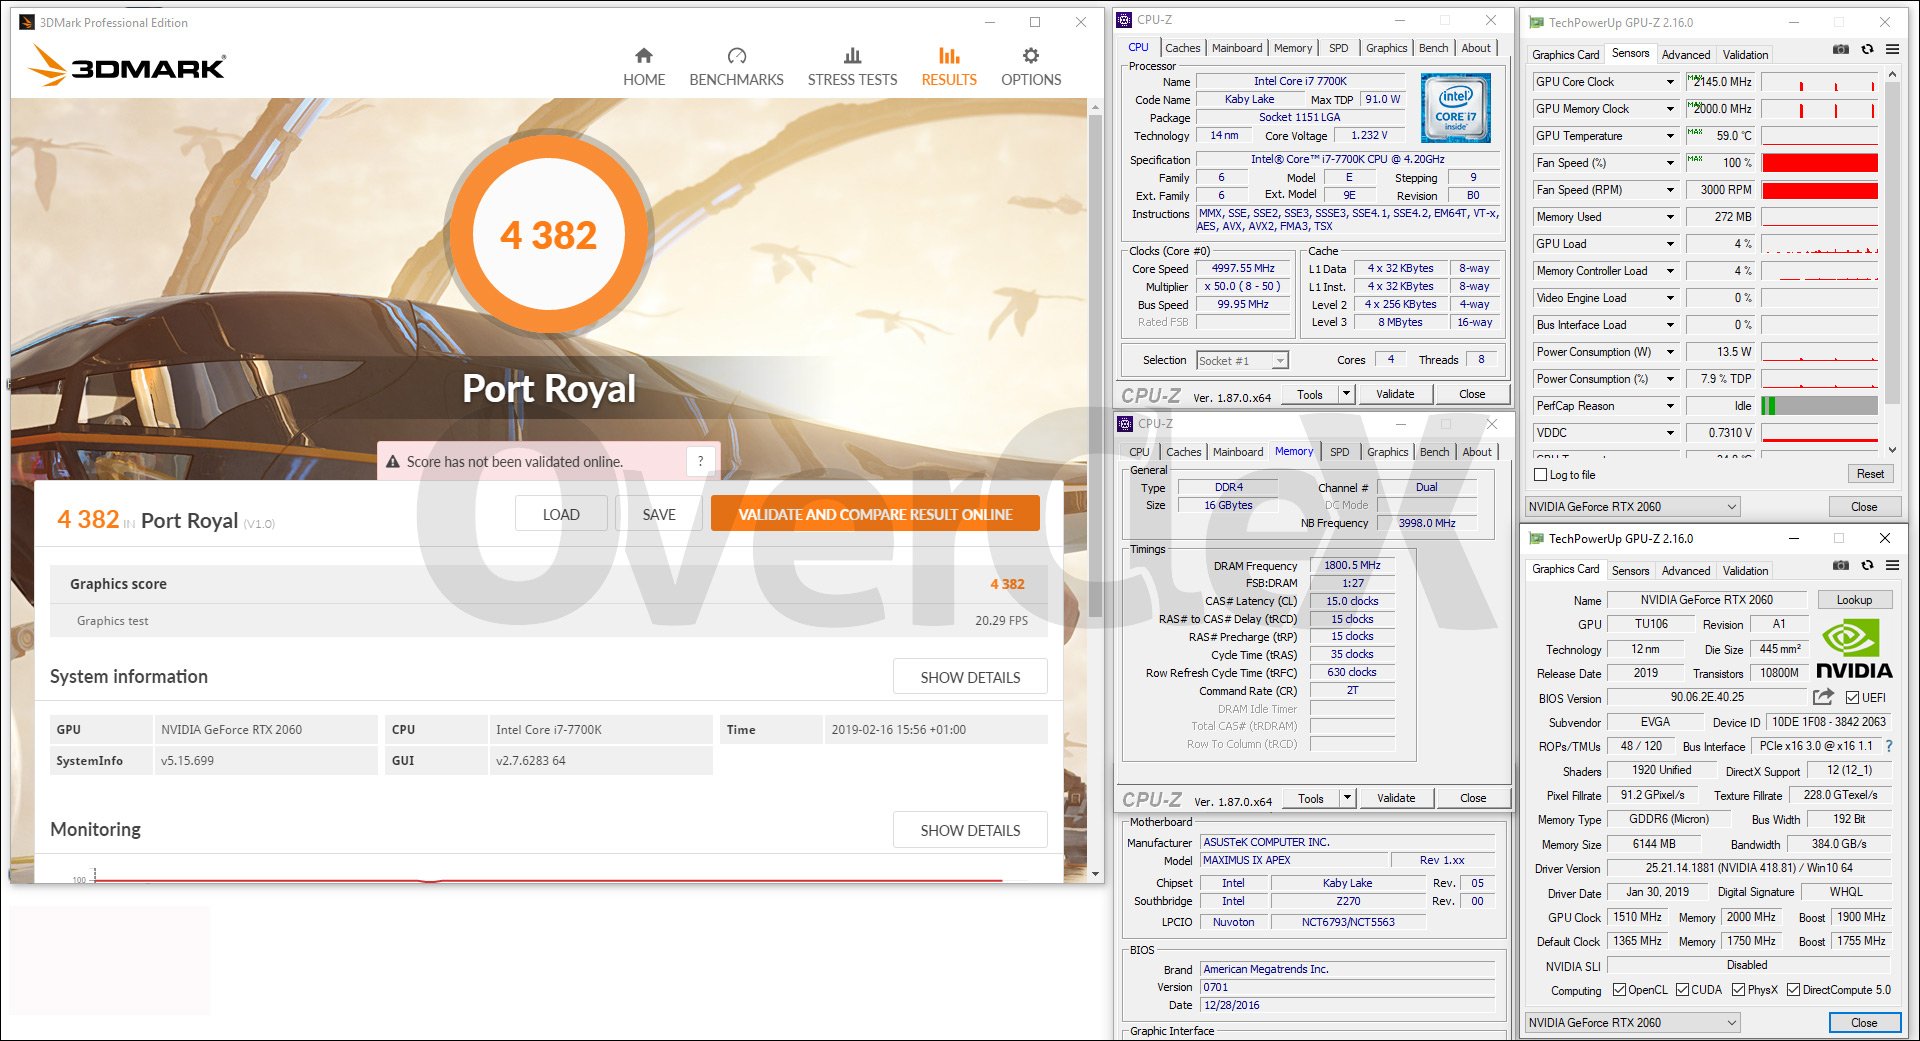Open STRESS TESTS in 3DMark
The width and height of the screenshot is (1920, 1041).
[852, 67]
